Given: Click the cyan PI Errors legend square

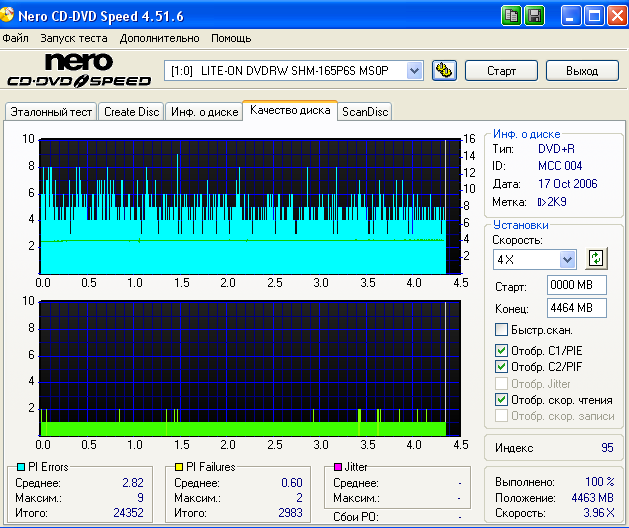Looking at the screenshot, I should pos(21,467).
